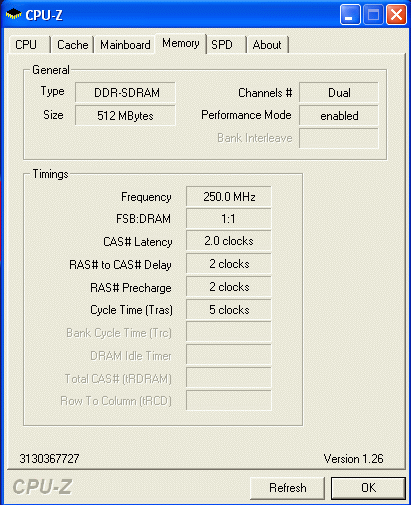411x505 pixels.
Task: Click the CPU-Z logo at bottom left
Action: coord(42,487)
